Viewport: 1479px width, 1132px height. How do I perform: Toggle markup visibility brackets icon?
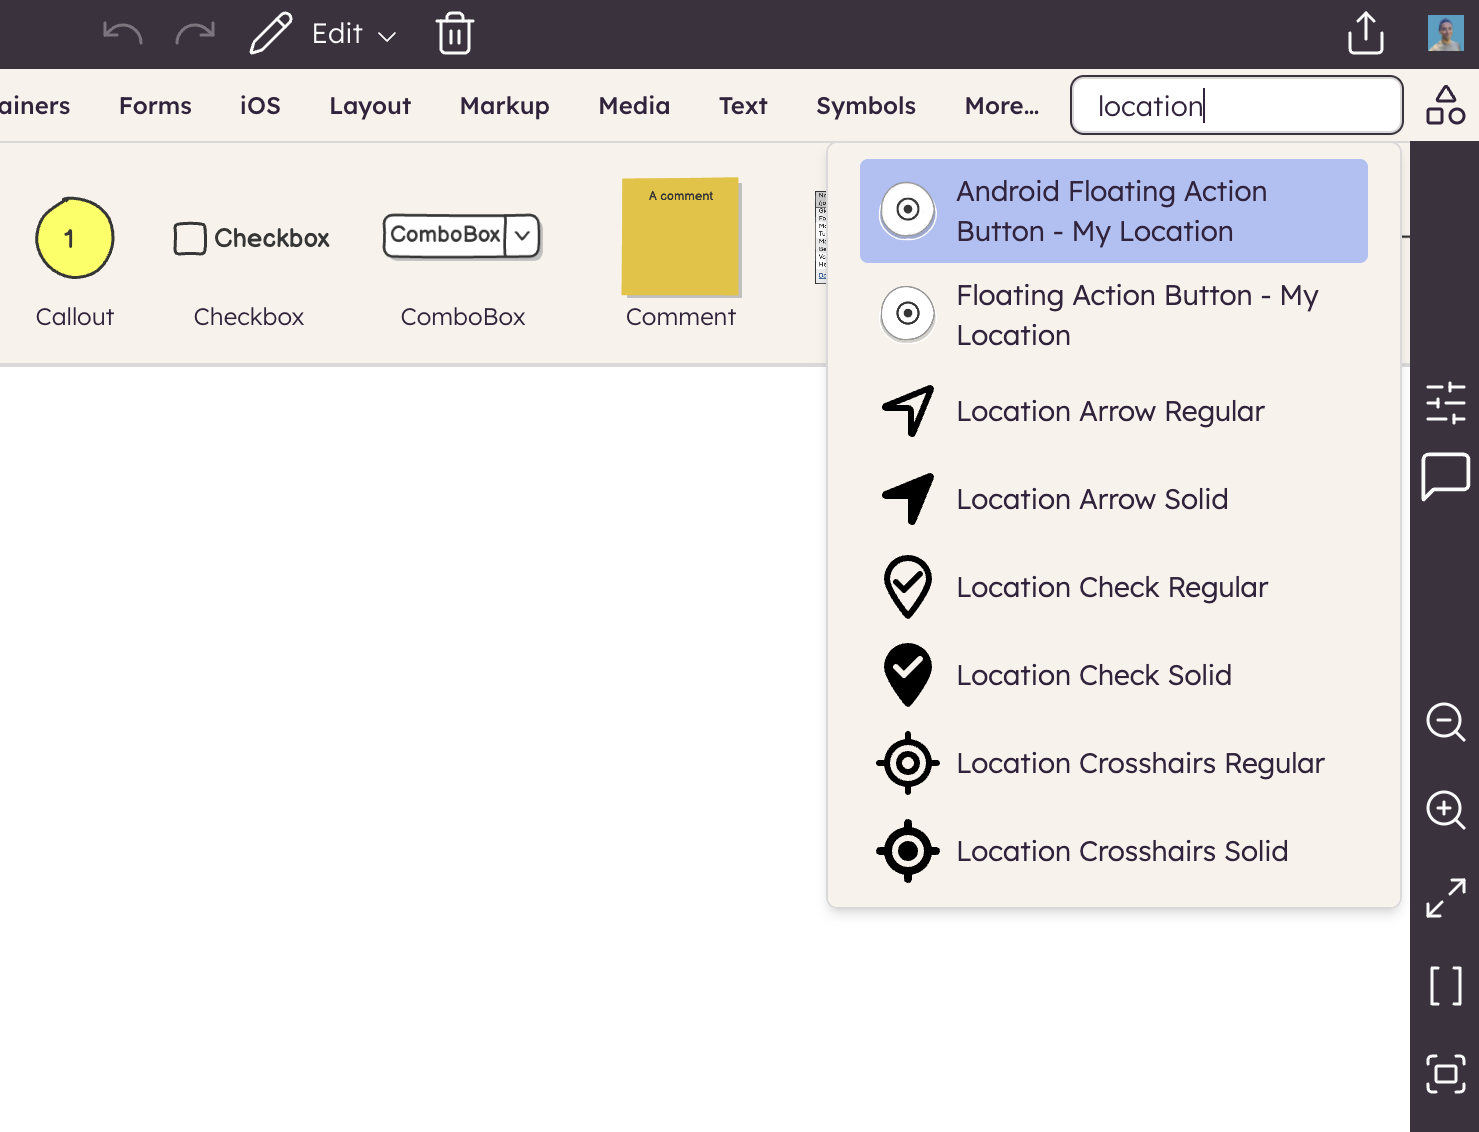click(x=1445, y=986)
